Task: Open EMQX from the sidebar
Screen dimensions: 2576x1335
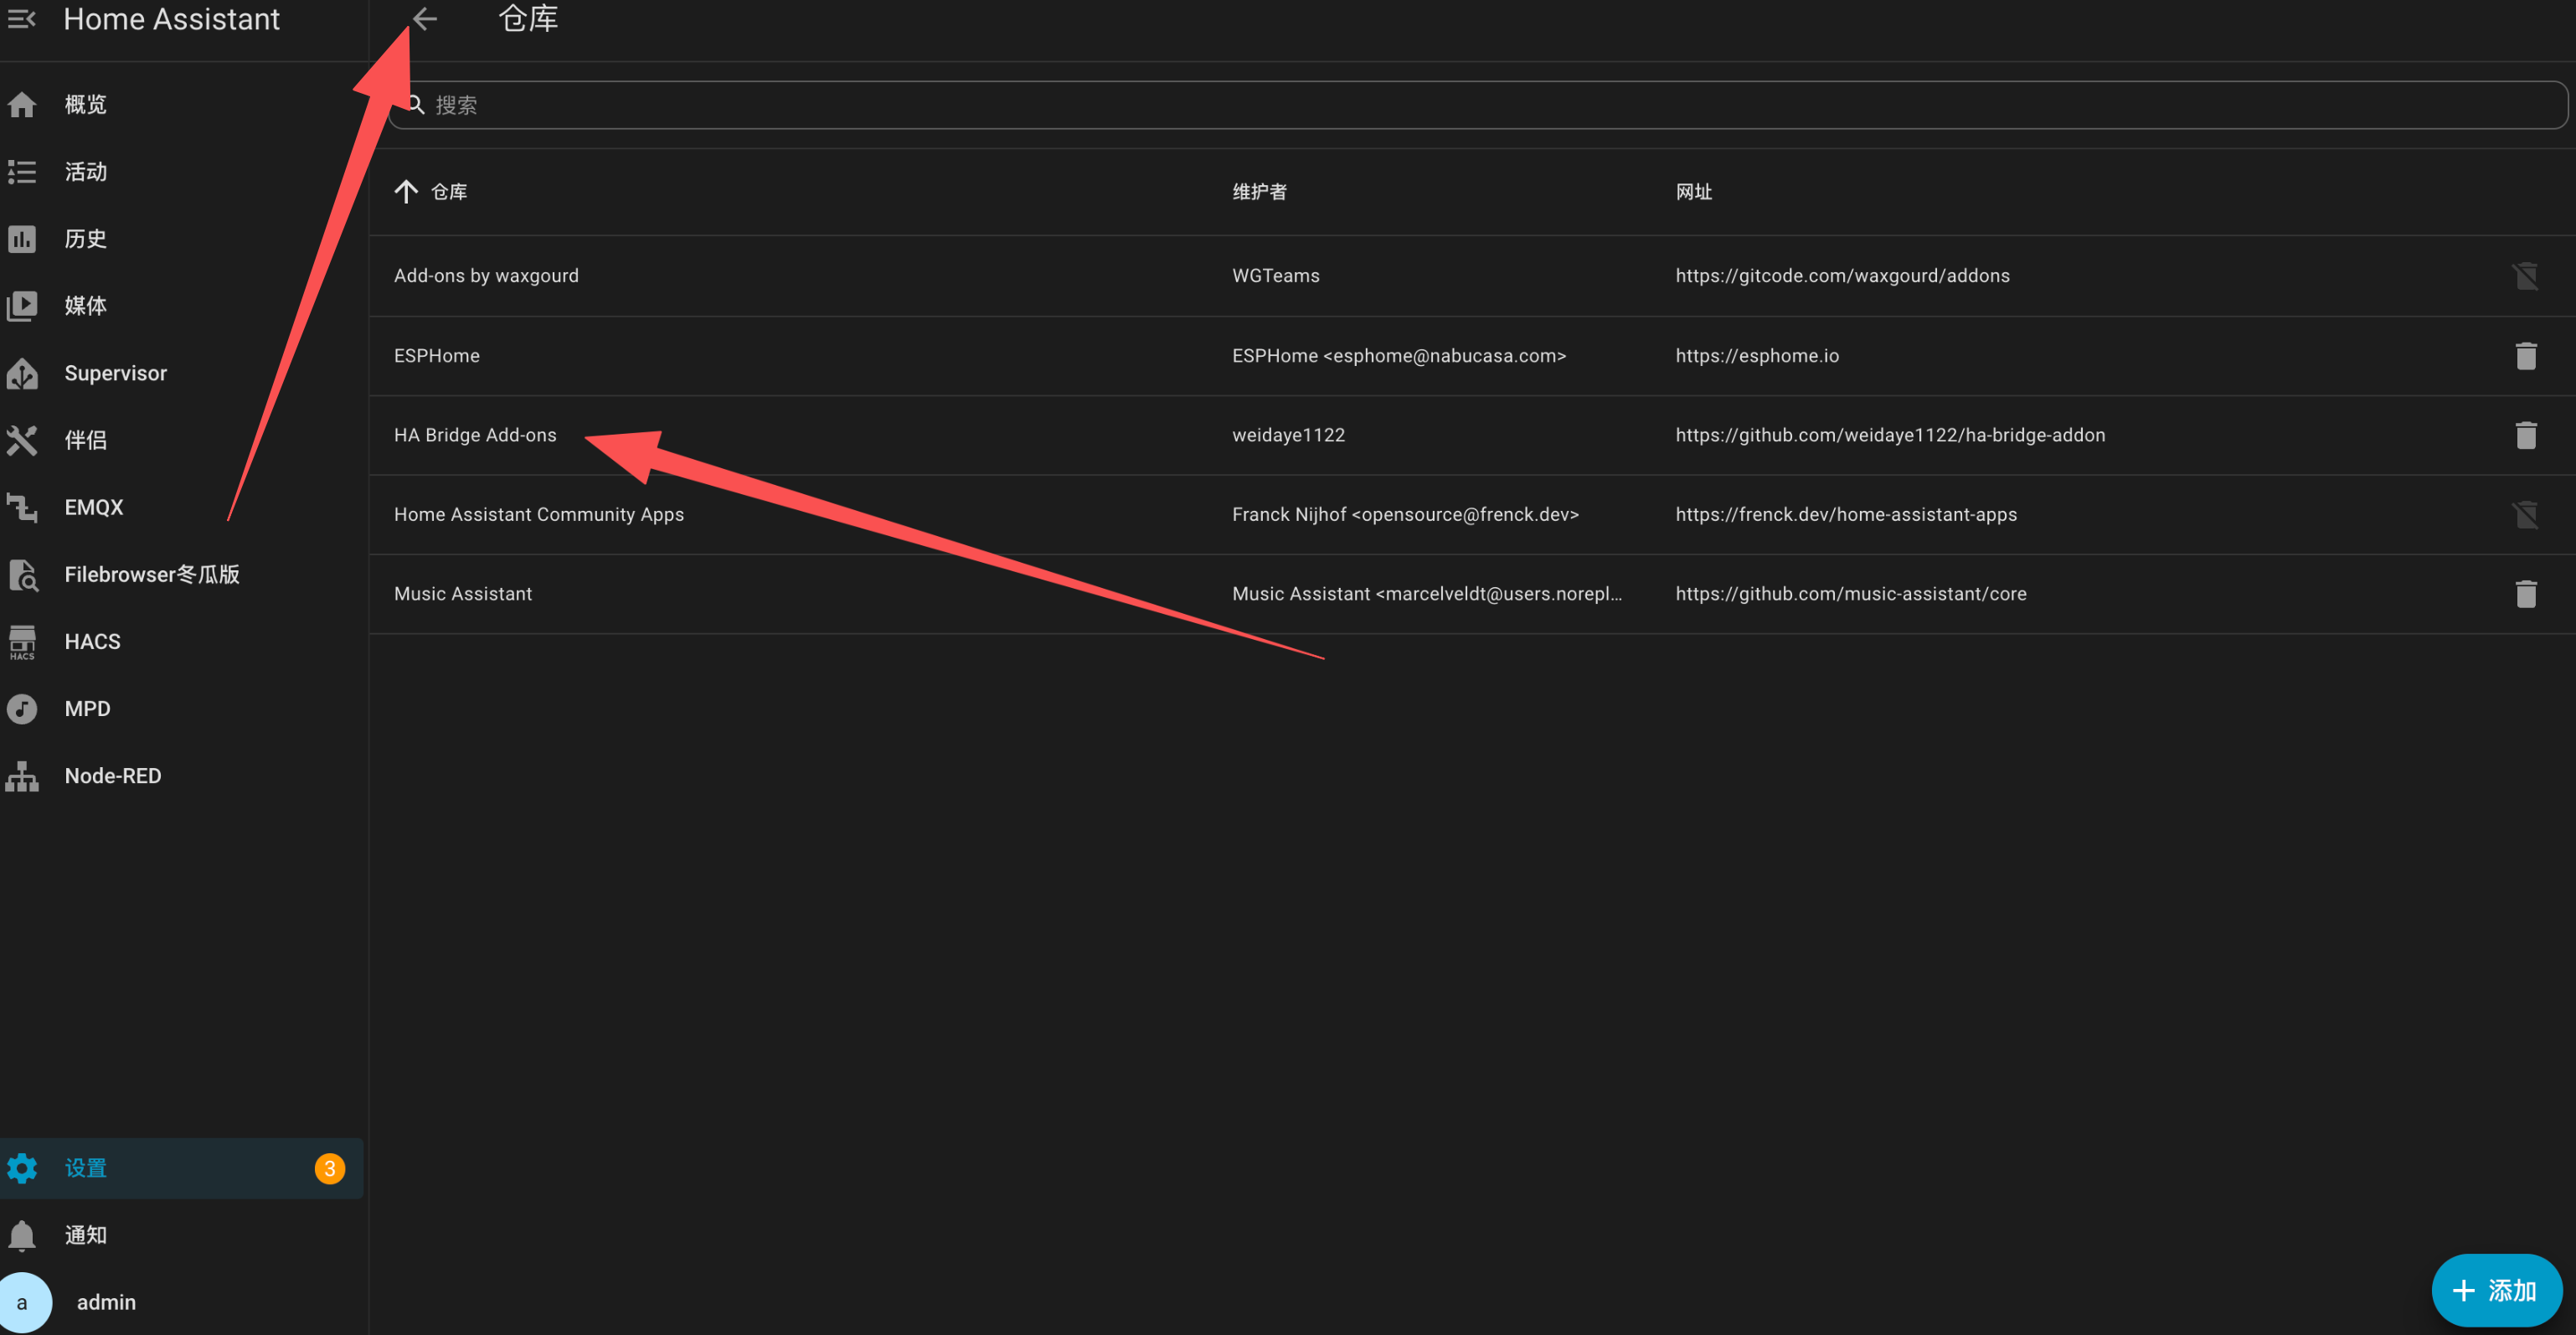Action: (x=182, y=507)
